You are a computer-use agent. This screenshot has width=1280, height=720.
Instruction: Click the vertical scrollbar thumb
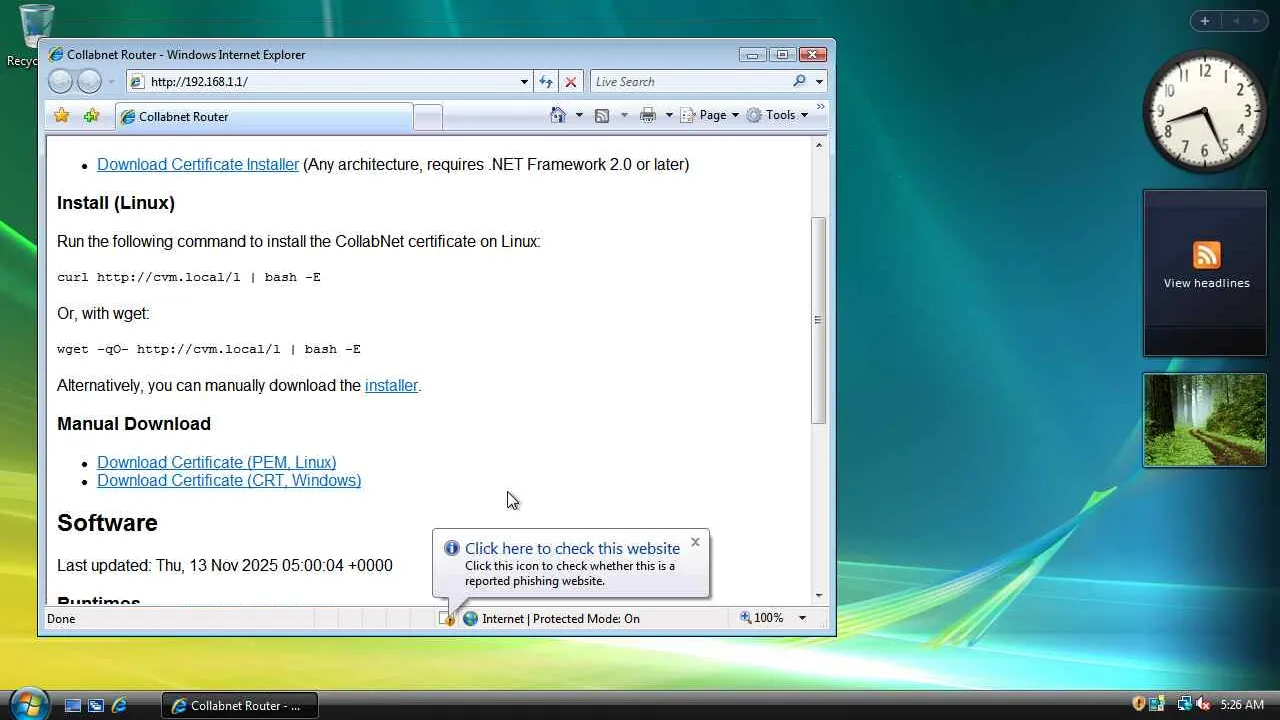(819, 320)
